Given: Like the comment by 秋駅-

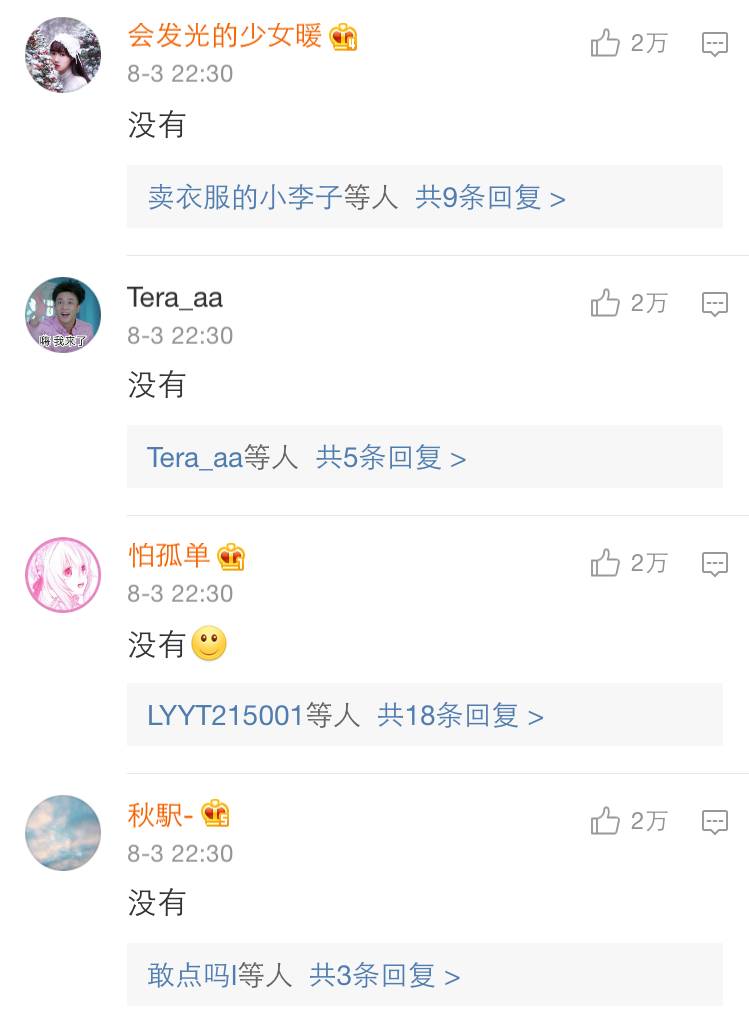Looking at the screenshot, I should click(606, 821).
